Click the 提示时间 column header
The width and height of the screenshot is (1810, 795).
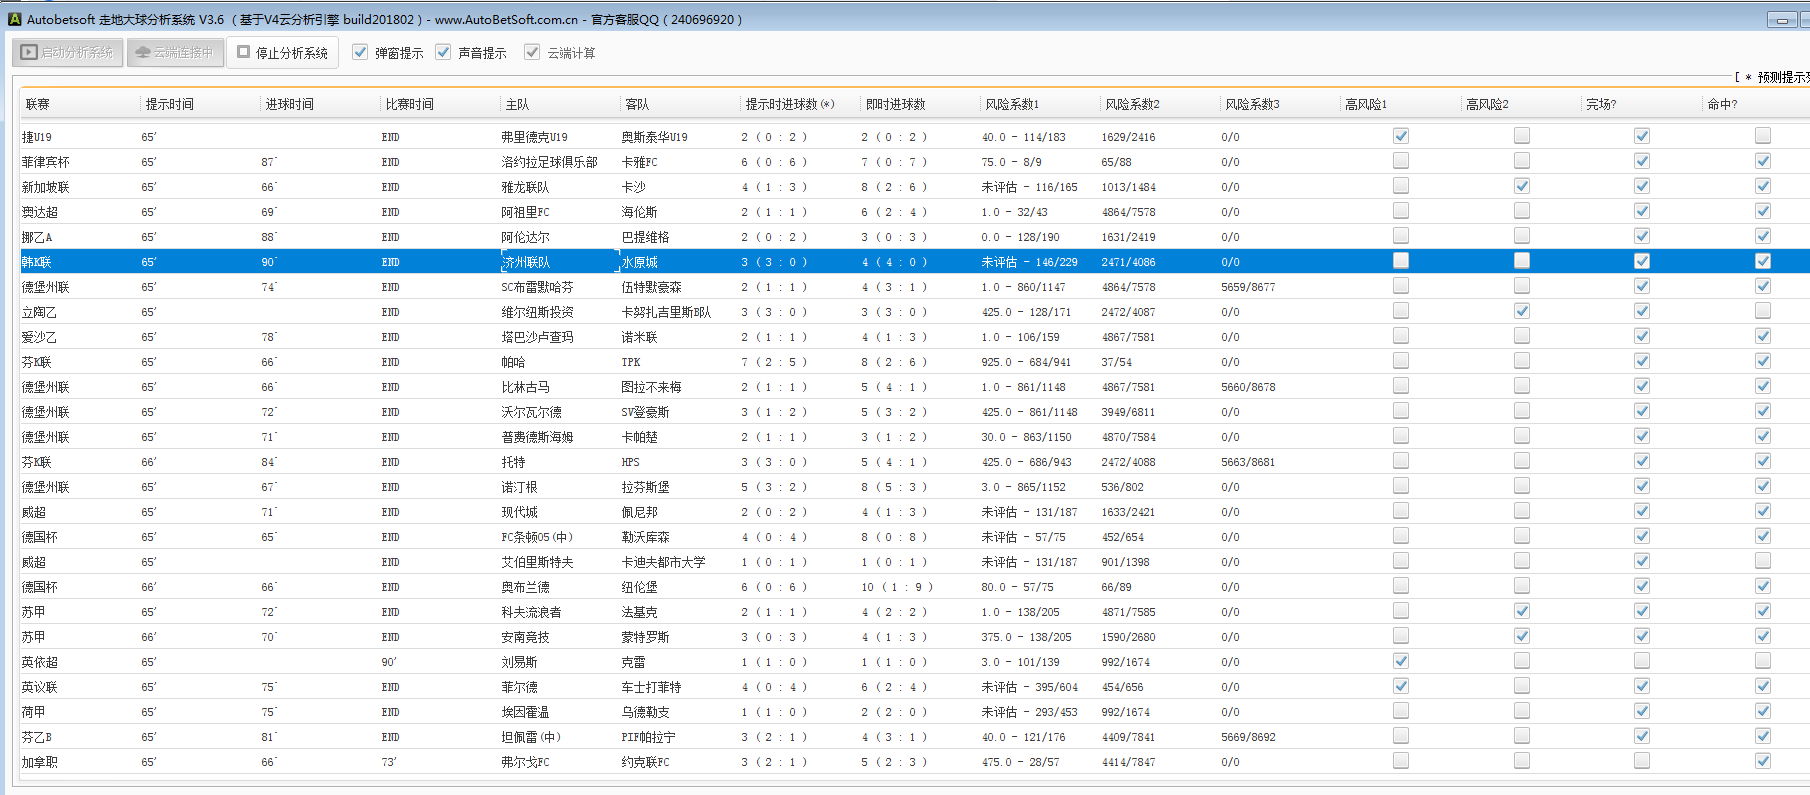click(169, 104)
